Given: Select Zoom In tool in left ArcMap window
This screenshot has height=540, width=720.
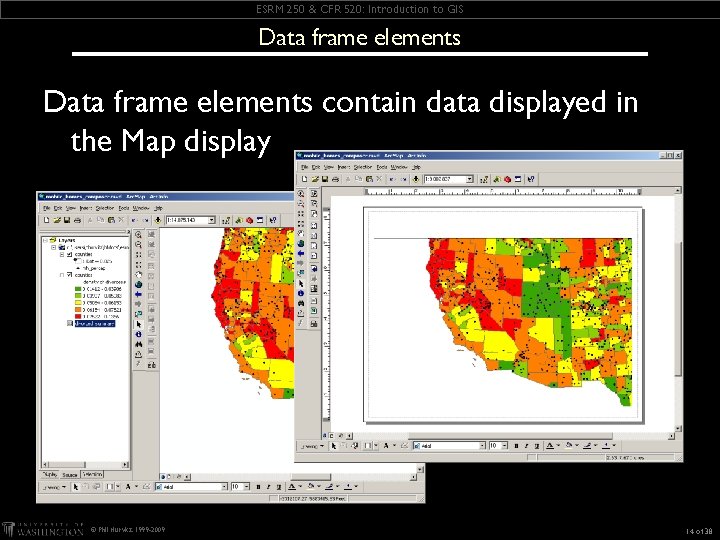Looking at the screenshot, I should pyautogui.click(x=138, y=235).
